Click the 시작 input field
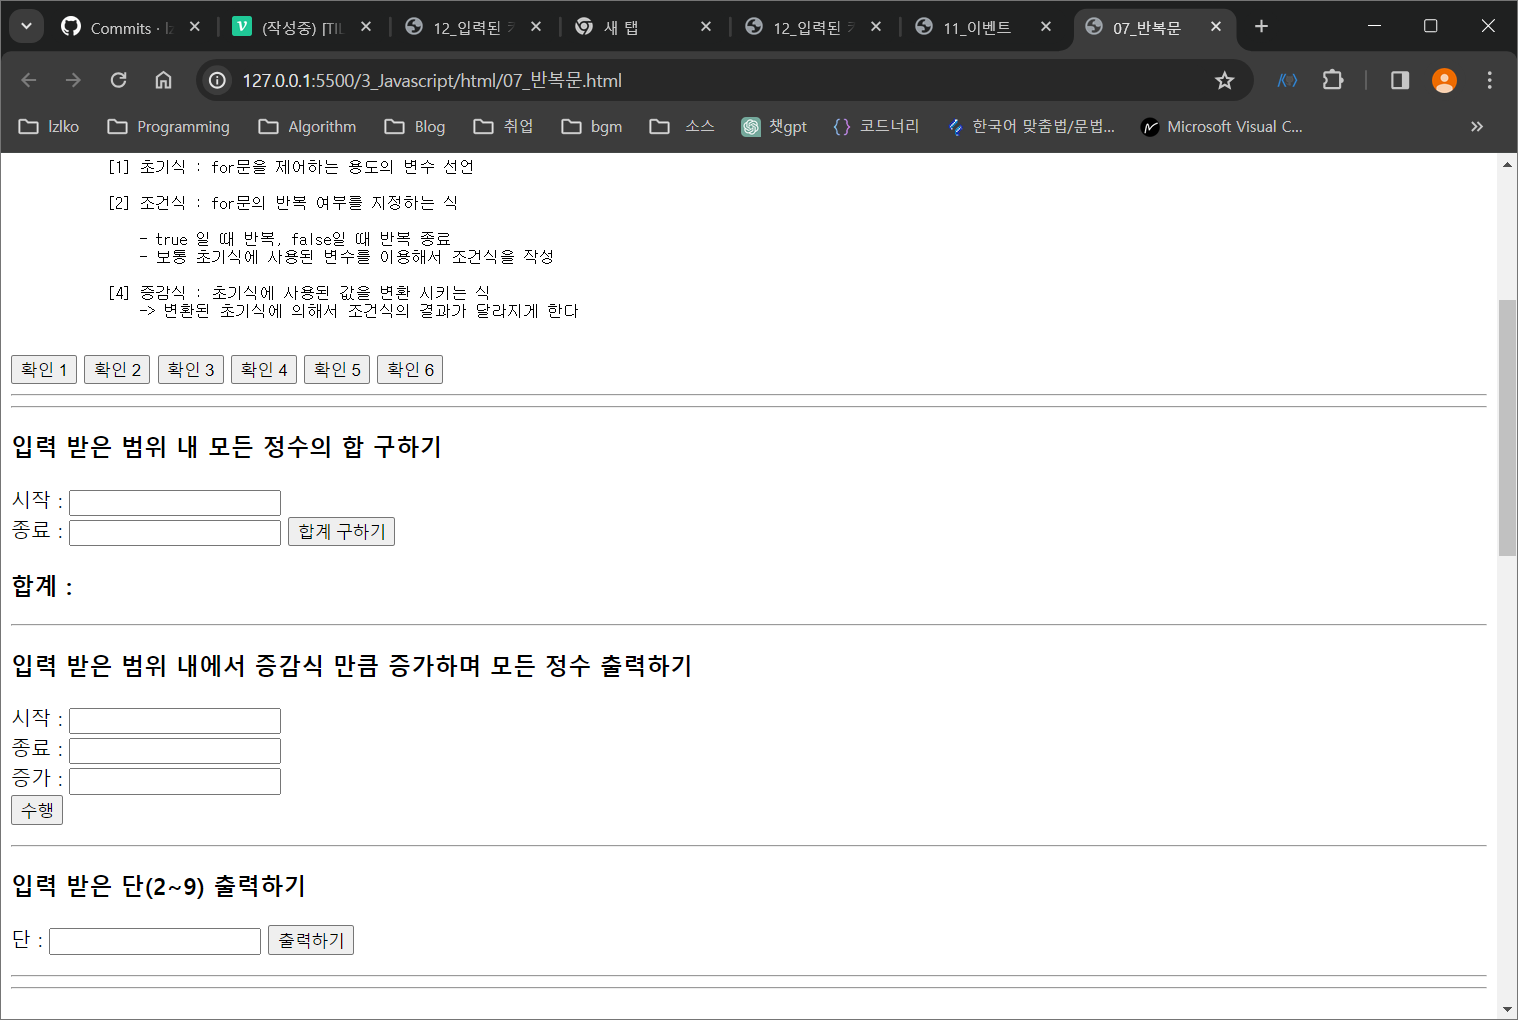The height and width of the screenshot is (1020, 1518). [x=174, y=502]
